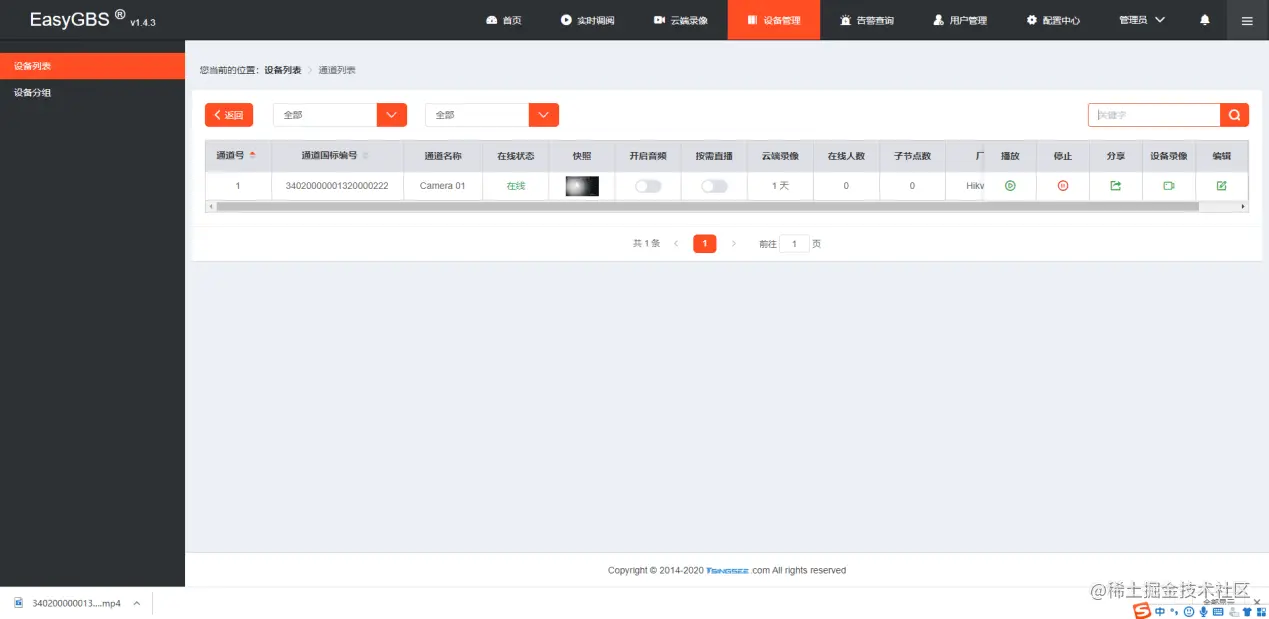
Task: Focus the keyword search field
Action: pyautogui.click(x=1154, y=115)
